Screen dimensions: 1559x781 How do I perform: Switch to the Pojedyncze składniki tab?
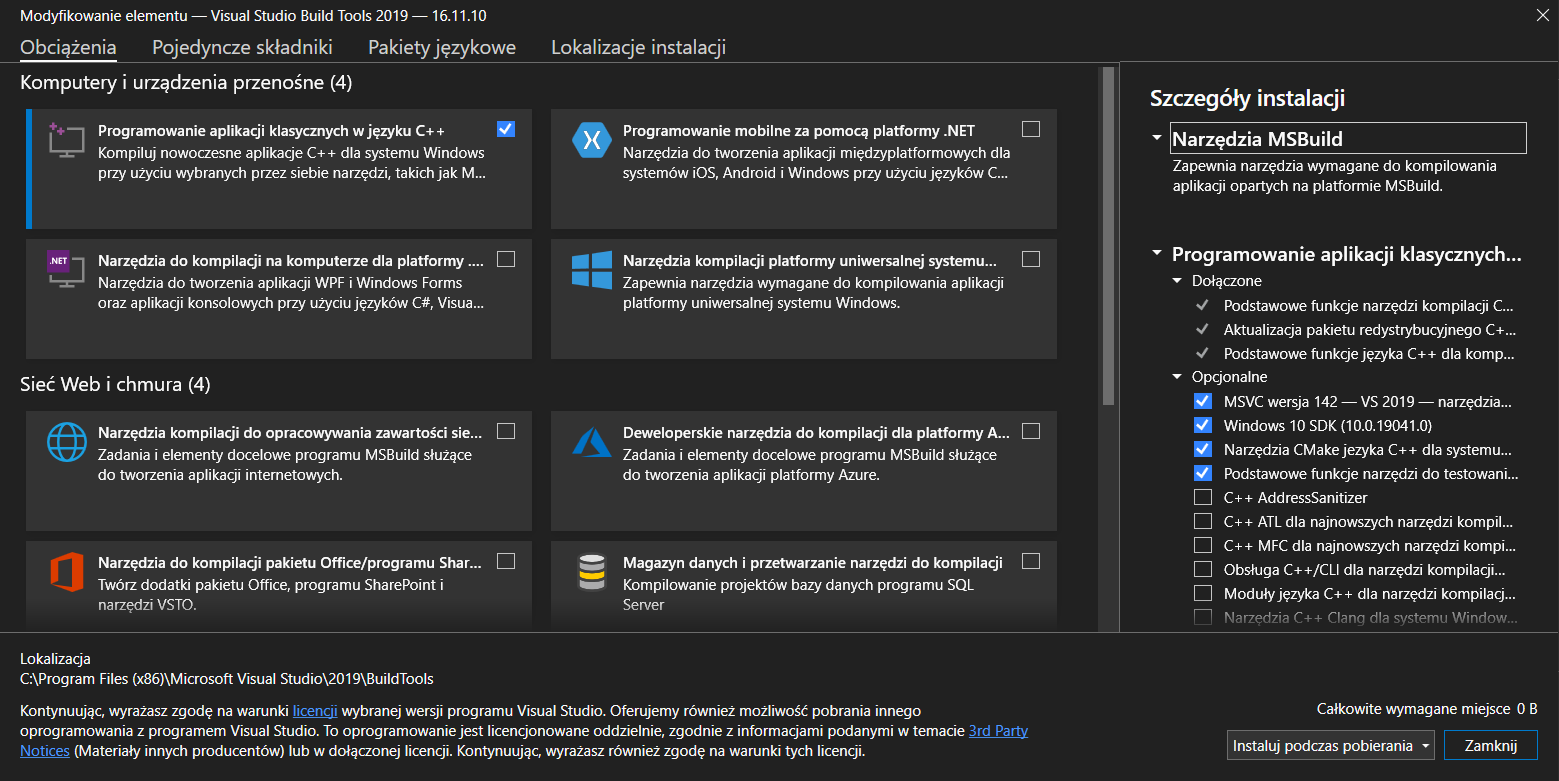242,47
